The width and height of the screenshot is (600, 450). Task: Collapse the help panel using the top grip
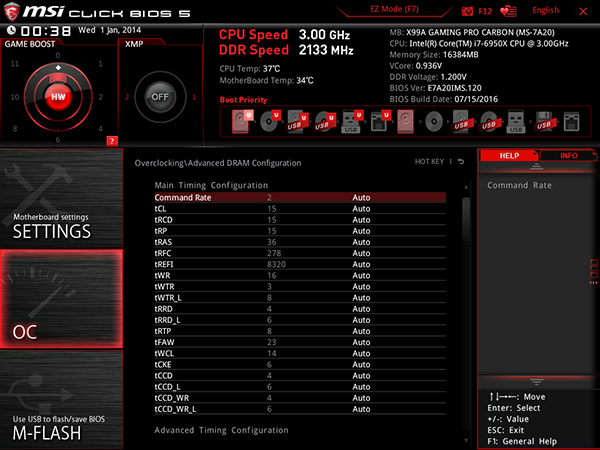pos(536,166)
